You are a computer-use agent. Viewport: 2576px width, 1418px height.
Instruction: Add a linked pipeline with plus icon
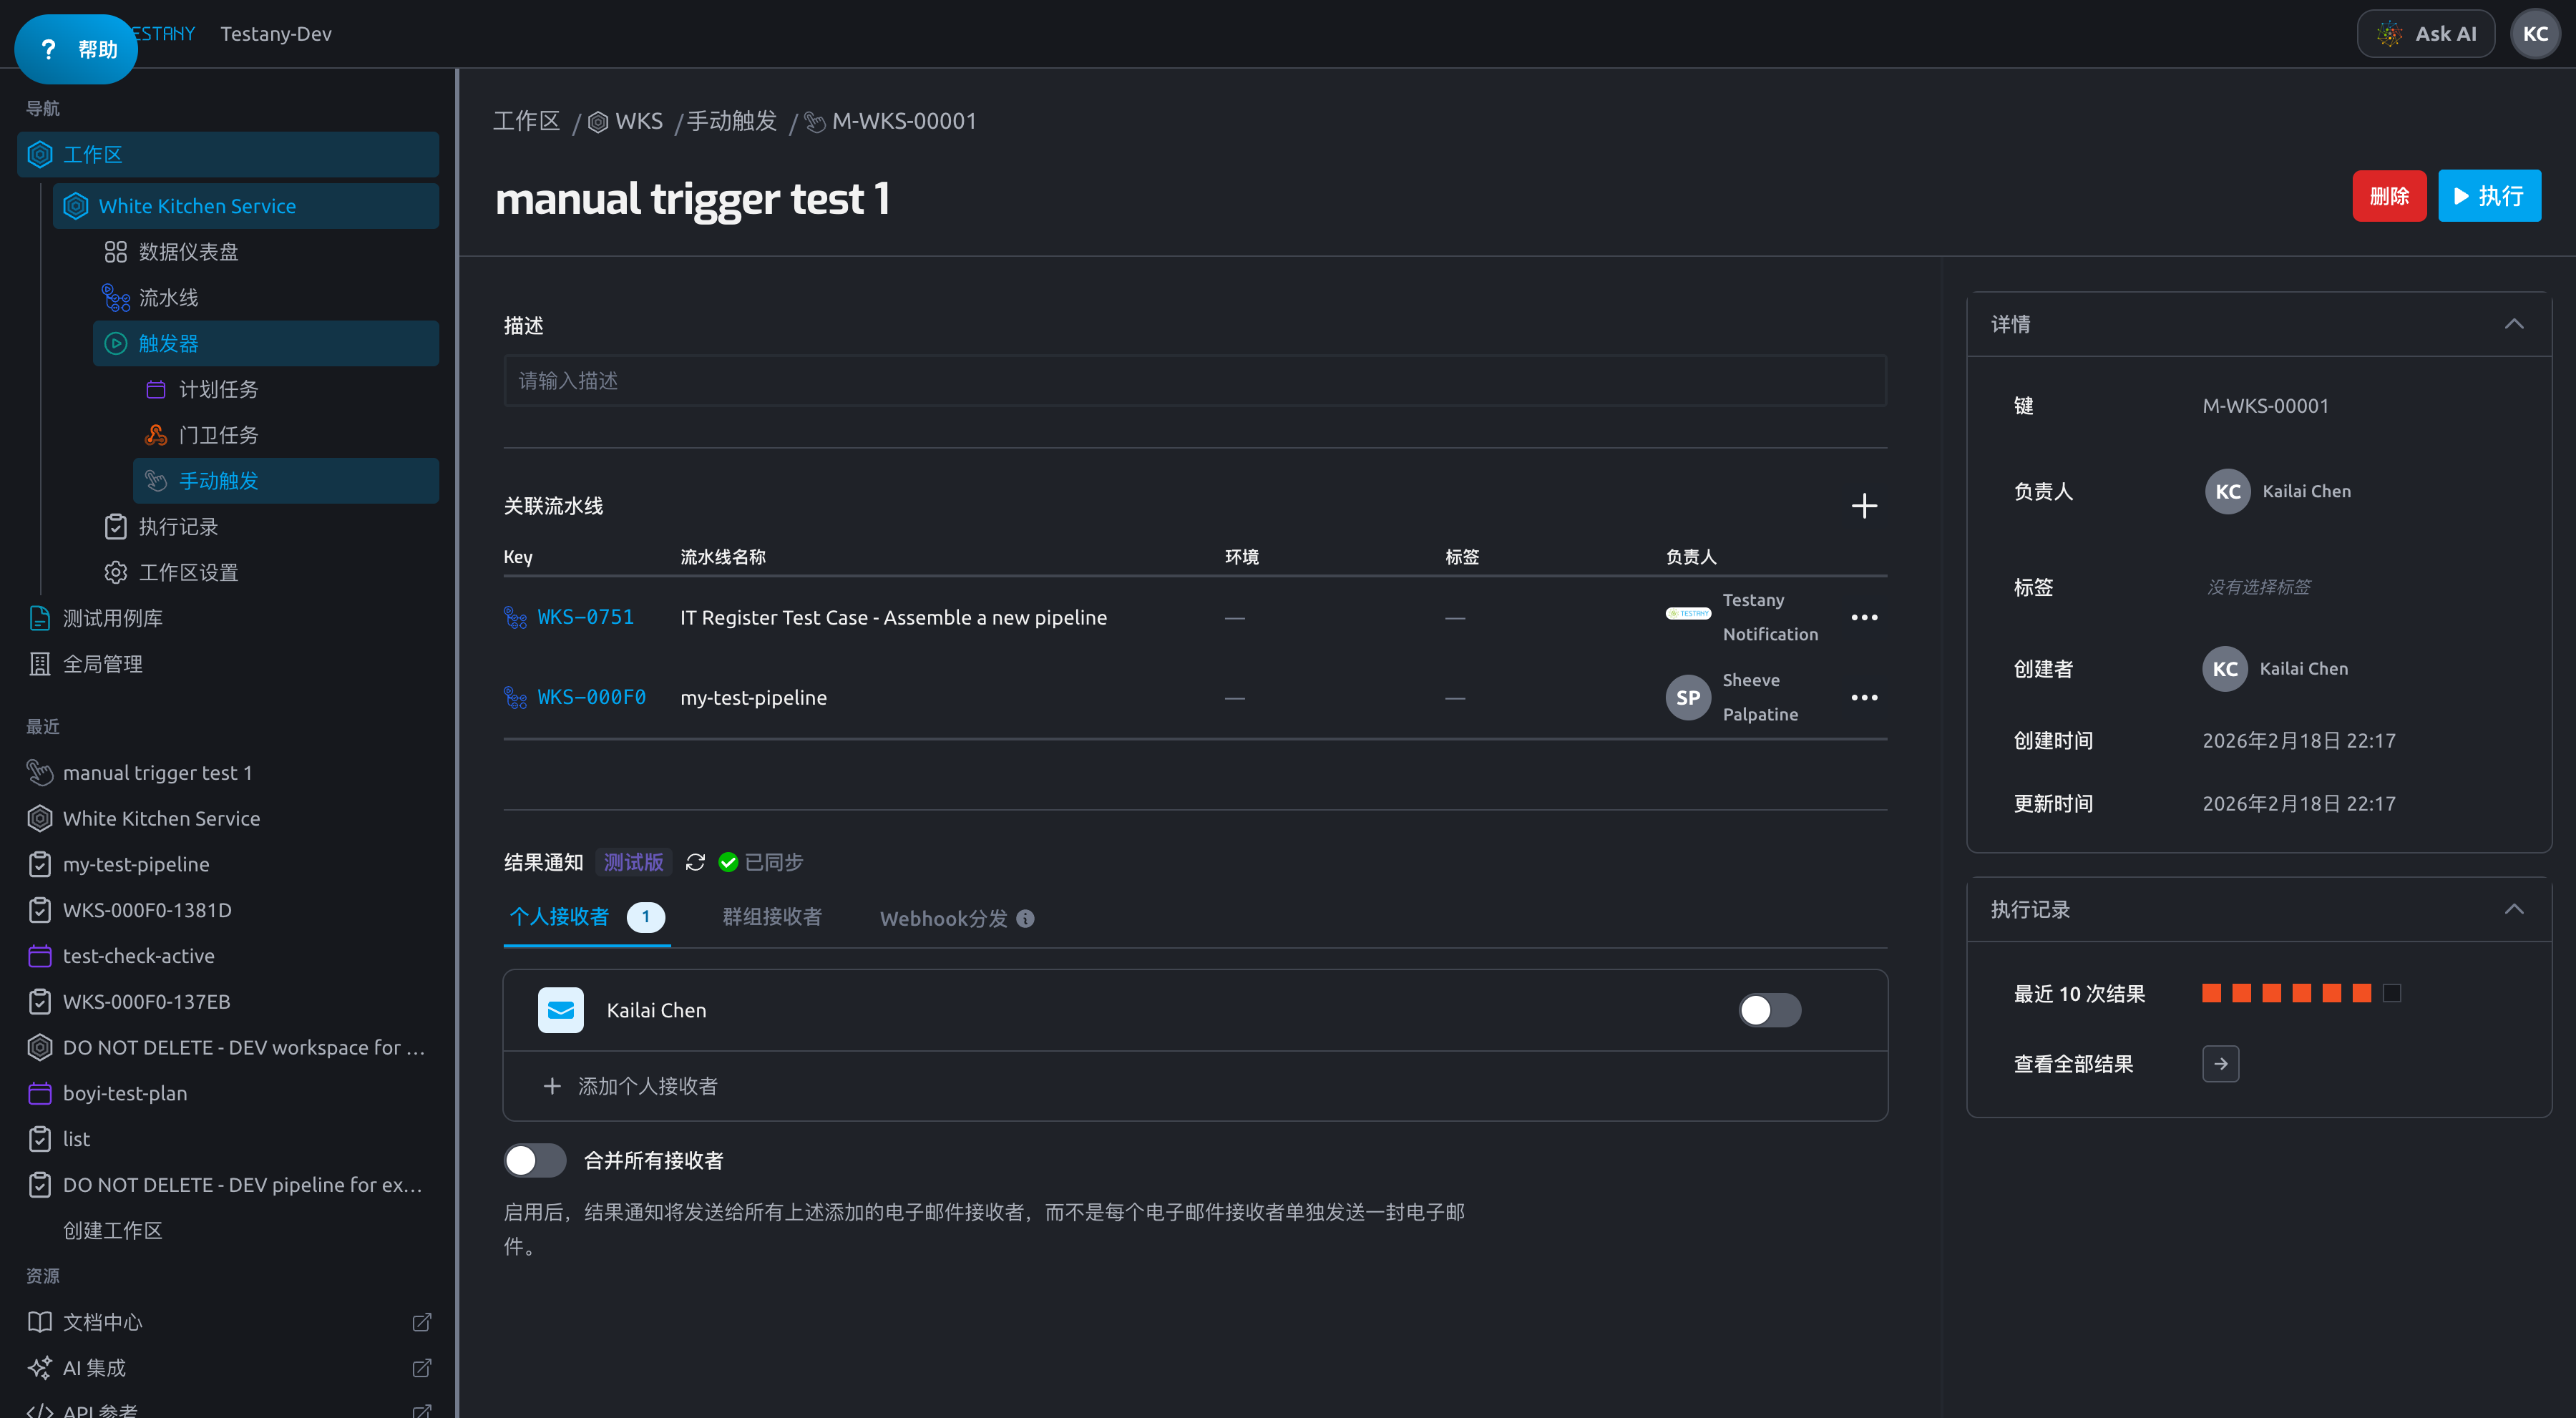pos(1863,506)
